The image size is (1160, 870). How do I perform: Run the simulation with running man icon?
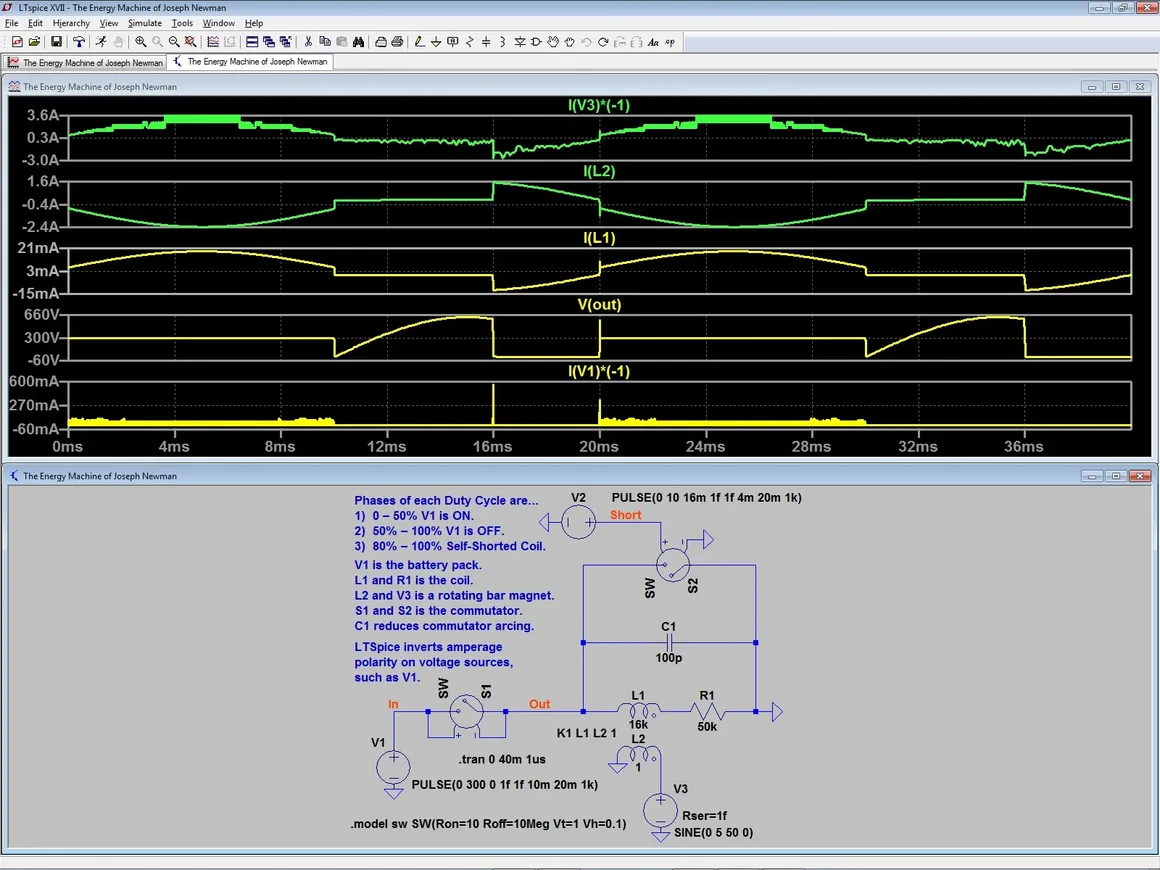[x=101, y=42]
